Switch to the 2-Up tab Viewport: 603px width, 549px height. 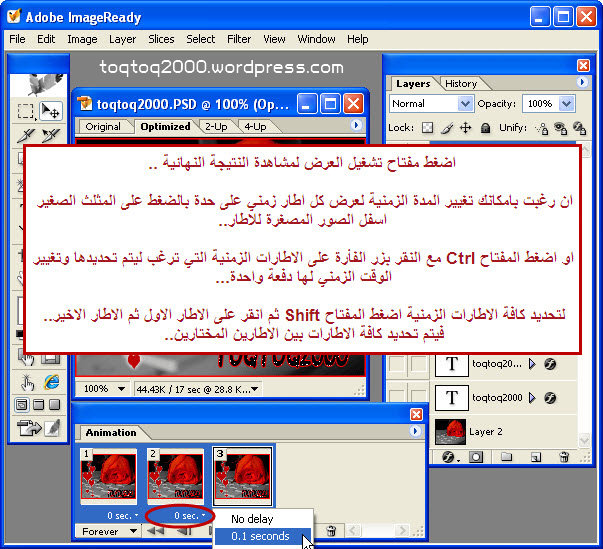click(x=215, y=127)
